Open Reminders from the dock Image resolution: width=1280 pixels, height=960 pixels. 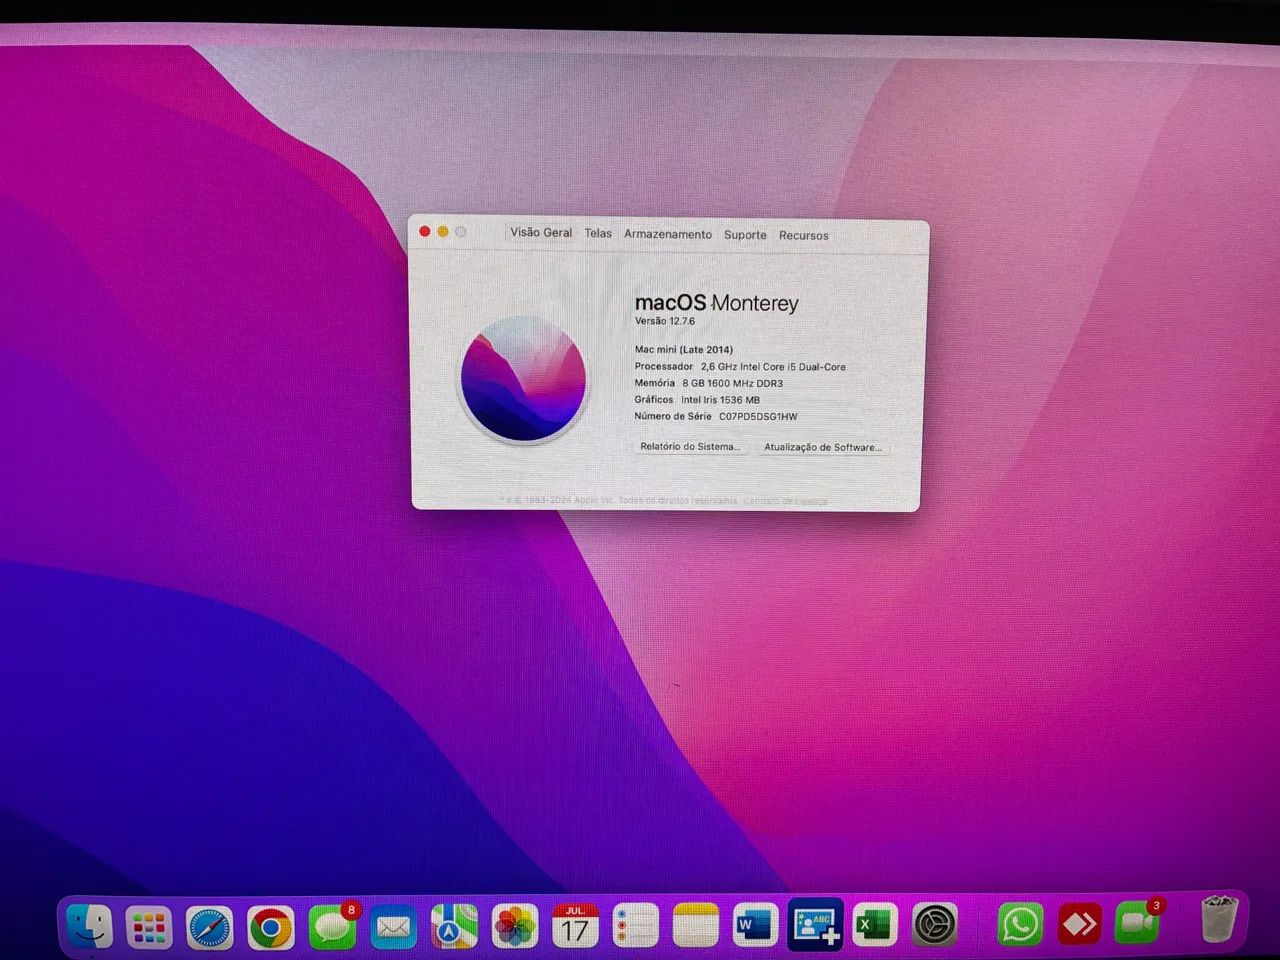635,926
